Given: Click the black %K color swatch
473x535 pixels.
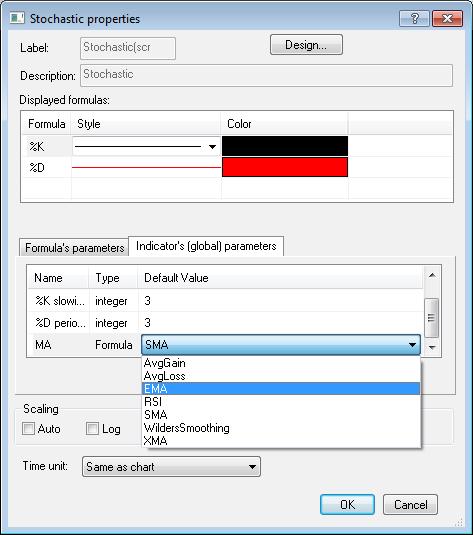Looking at the screenshot, I should point(285,146).
